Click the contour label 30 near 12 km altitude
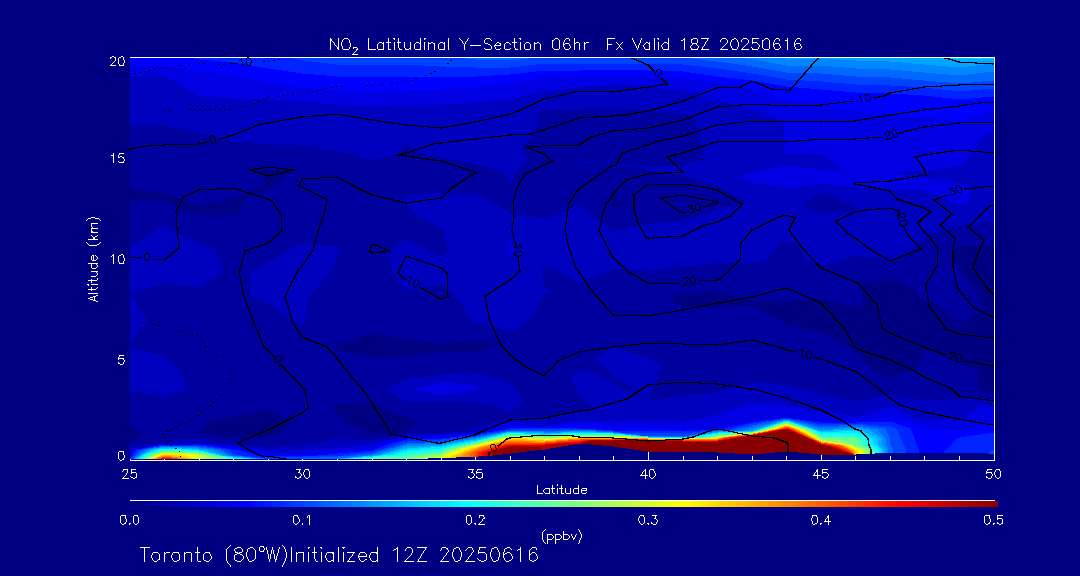 pyautogui.click(x=694, y=208)
